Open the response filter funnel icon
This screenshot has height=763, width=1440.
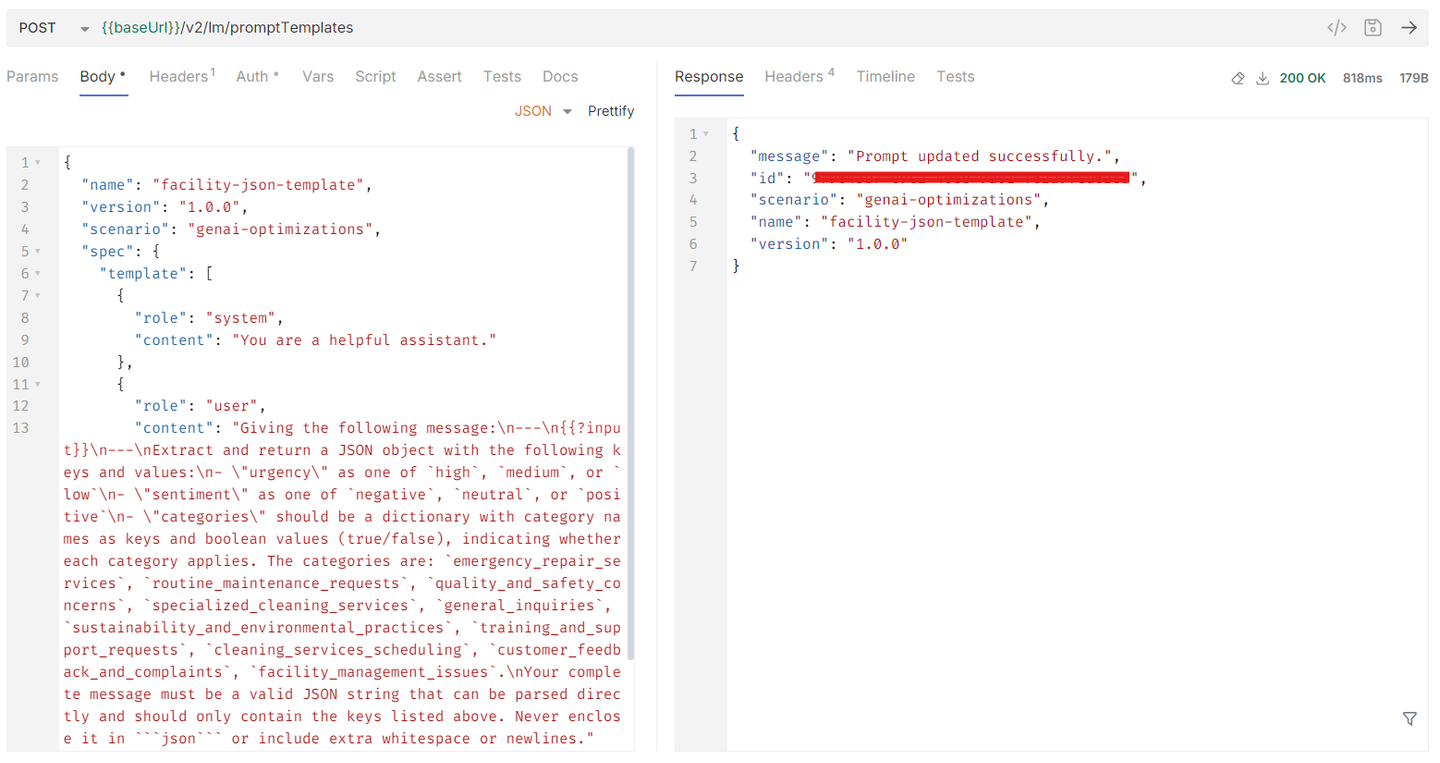1410,718
